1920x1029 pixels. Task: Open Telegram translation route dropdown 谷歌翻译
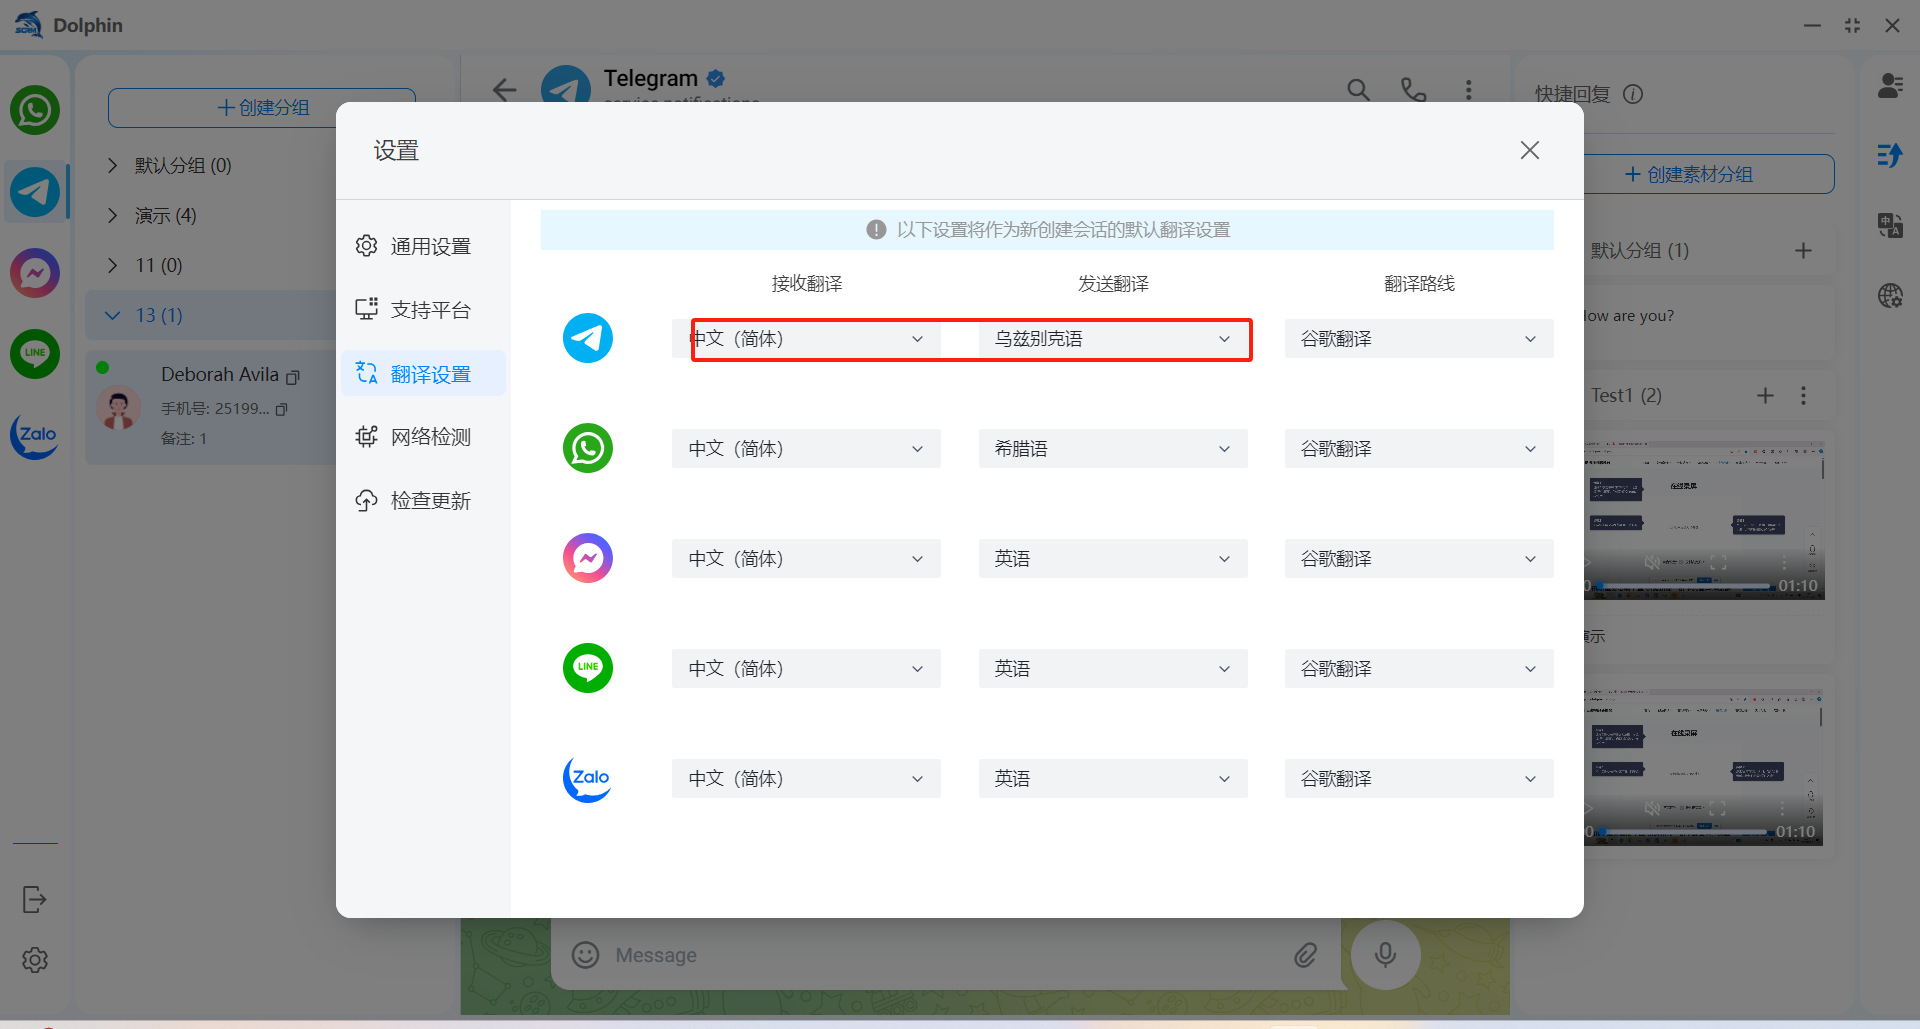1418,339
